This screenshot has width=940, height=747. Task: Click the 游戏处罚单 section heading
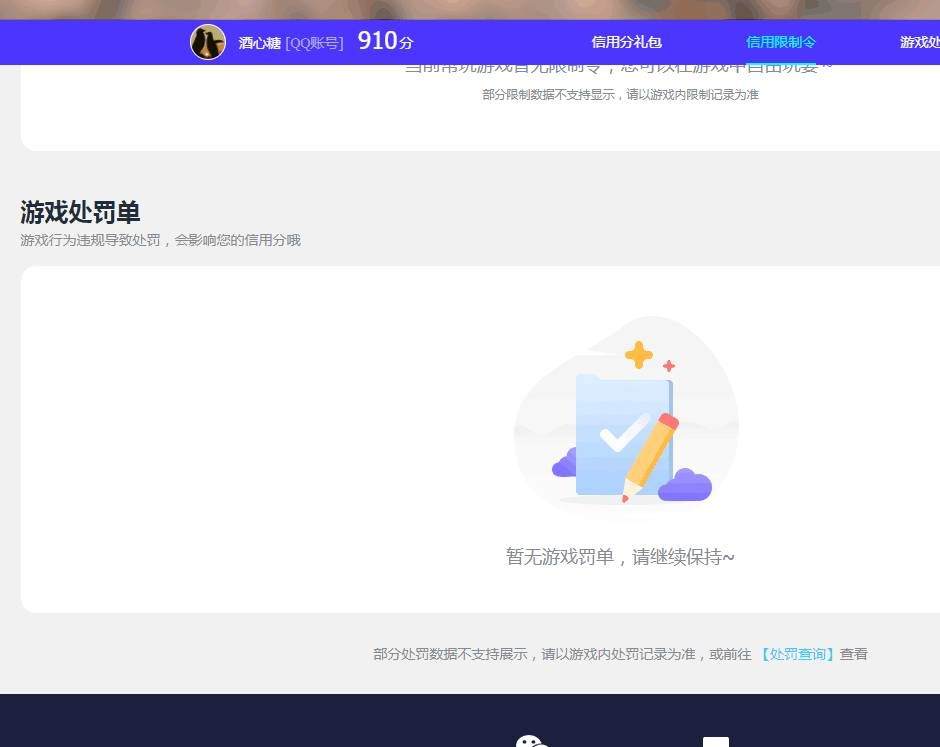click(80, 212)
